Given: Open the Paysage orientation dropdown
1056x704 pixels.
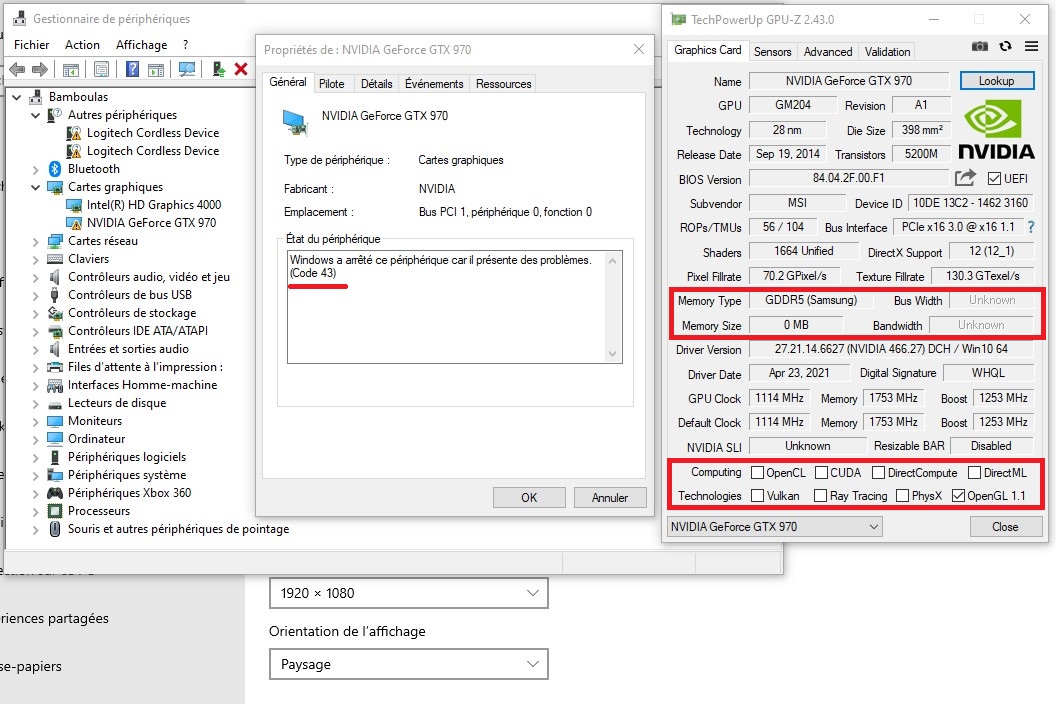Looking at the screenshot, I should click(409, 664).
